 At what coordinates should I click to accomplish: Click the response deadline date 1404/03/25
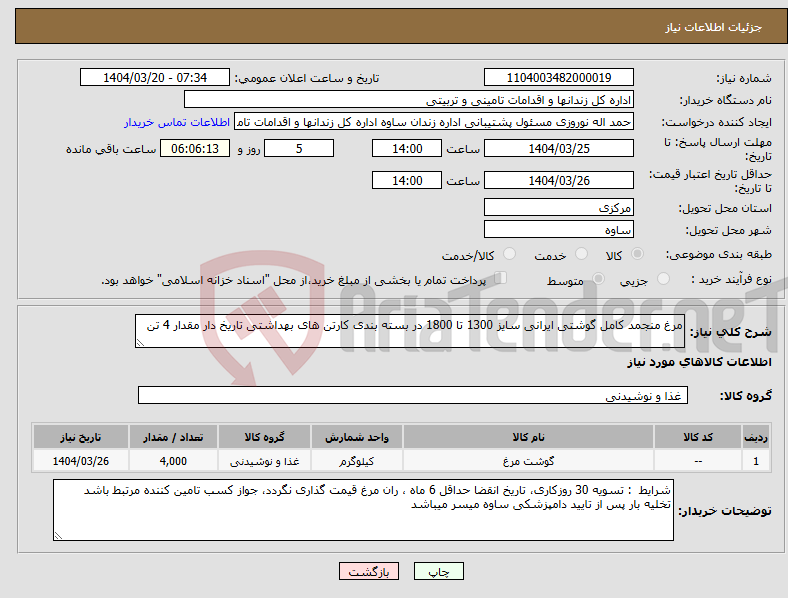tap(559, 148)
